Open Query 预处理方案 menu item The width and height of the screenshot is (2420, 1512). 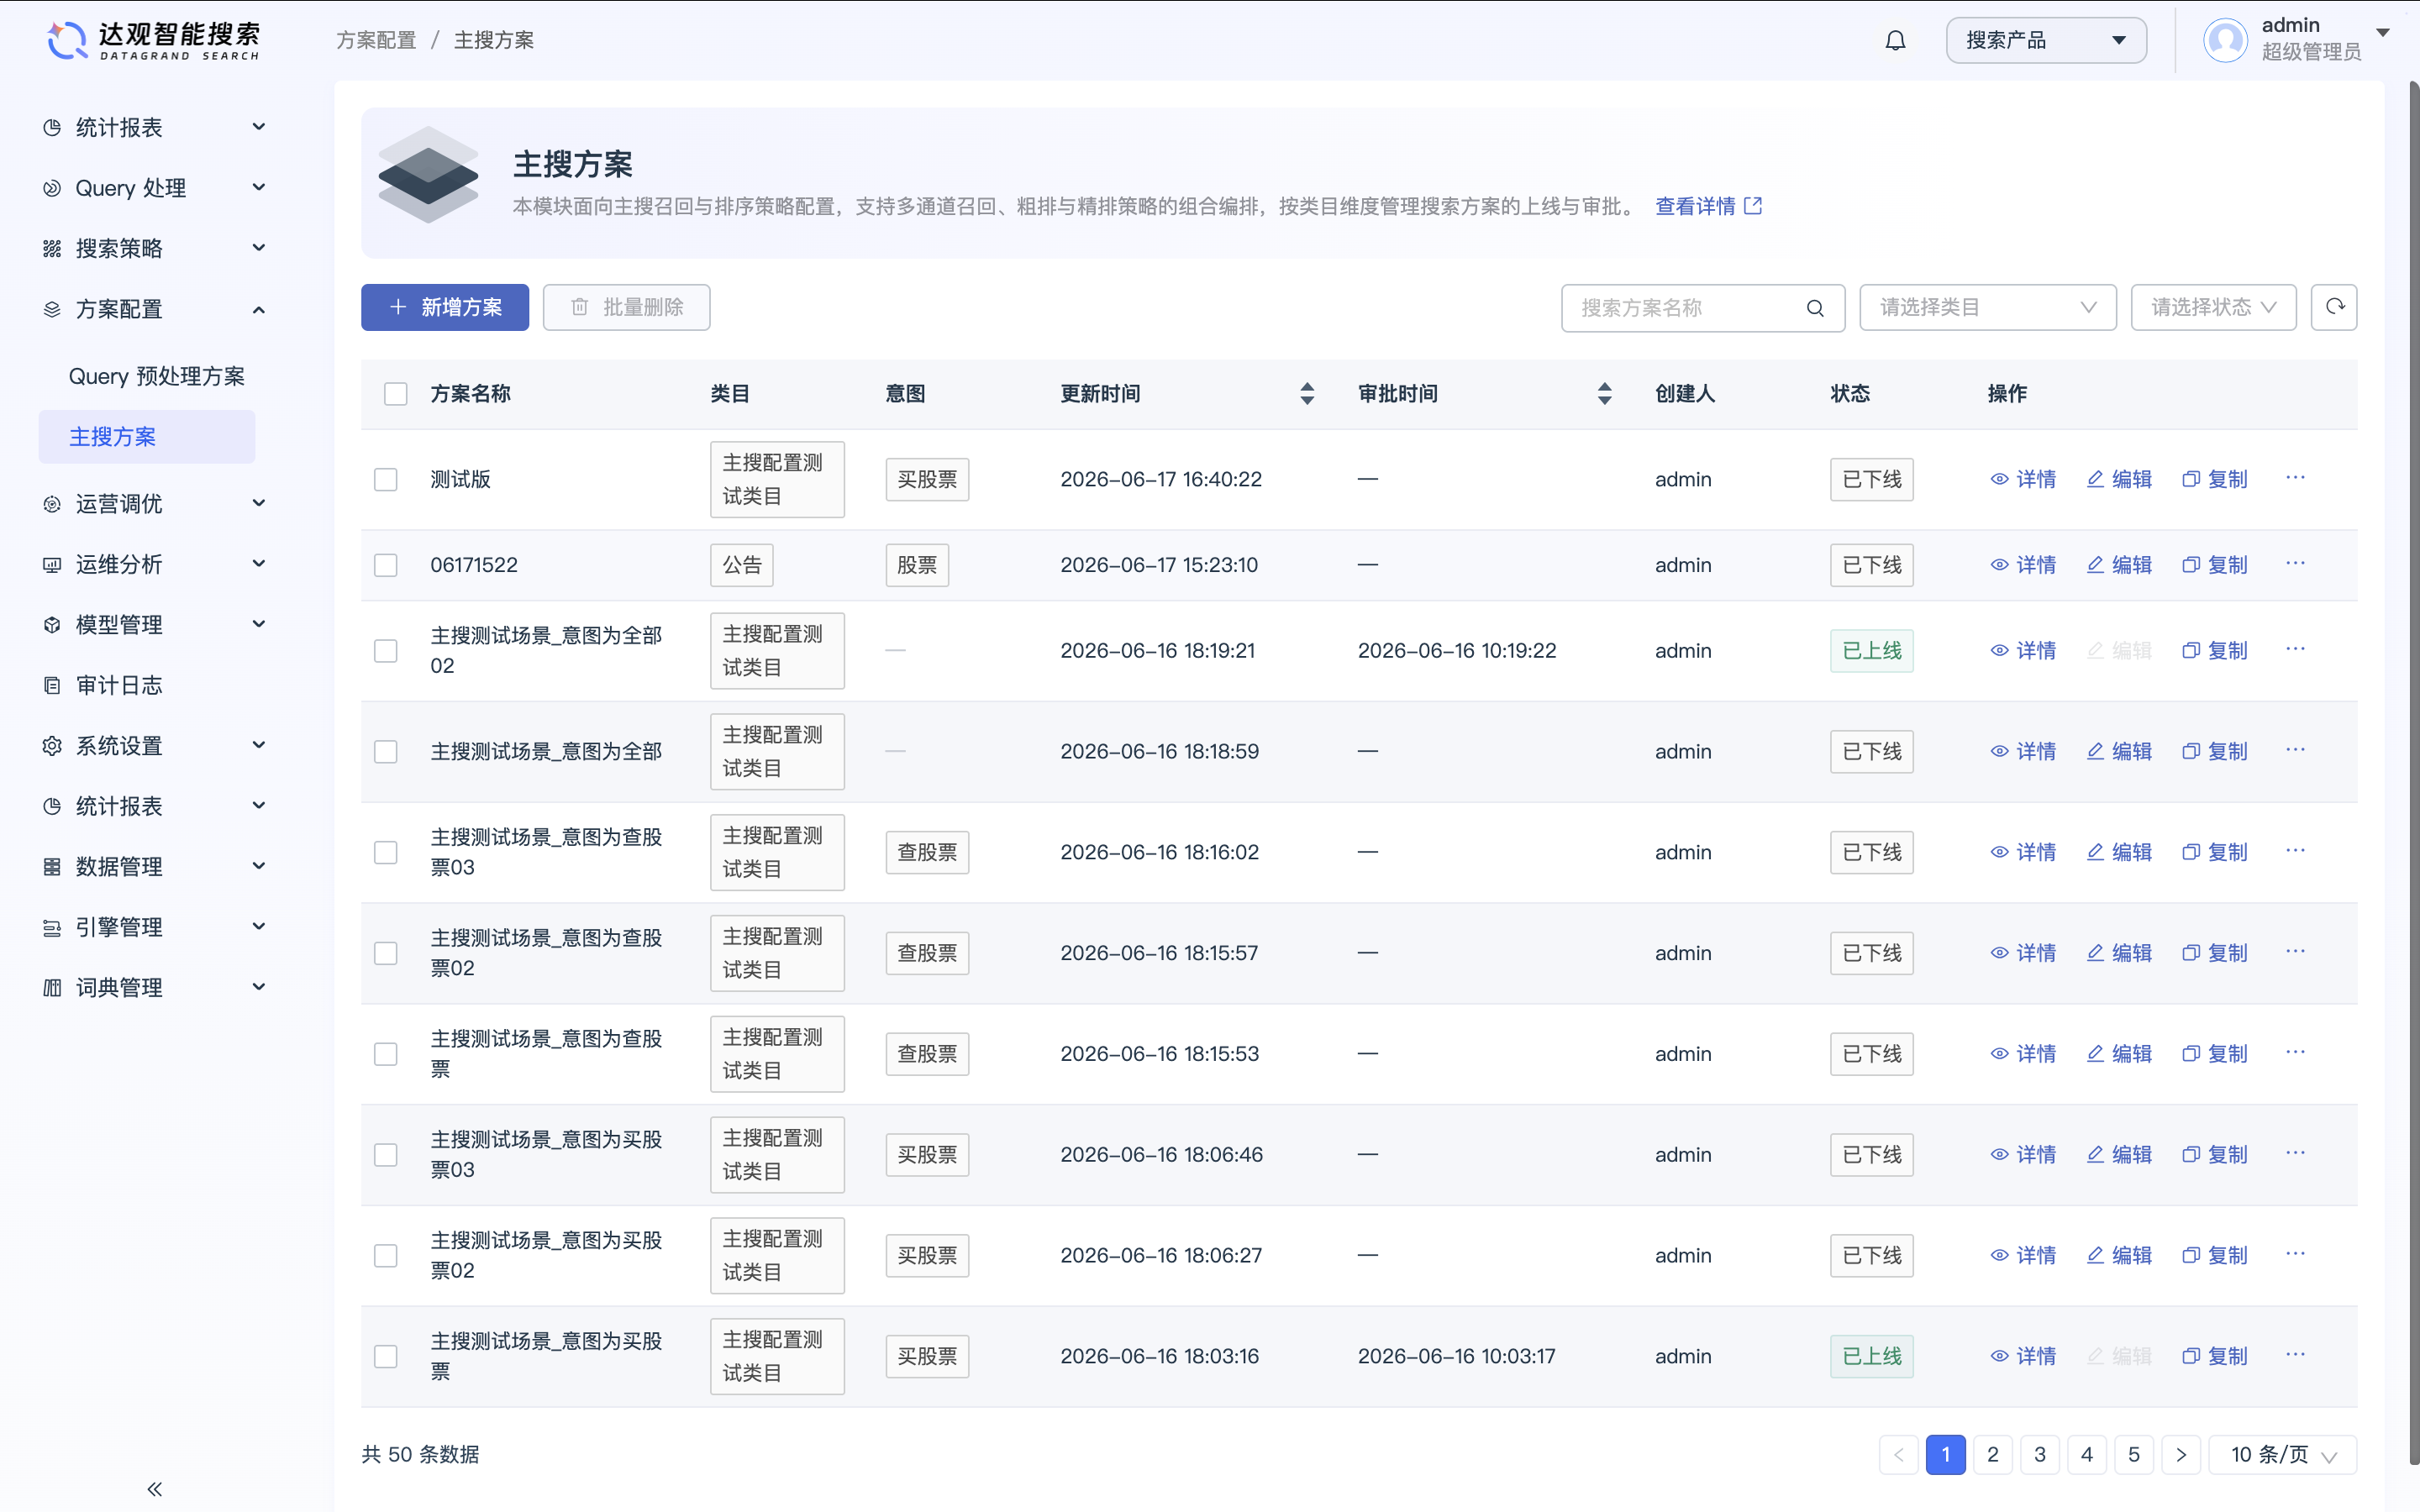[x=157, y=376]
